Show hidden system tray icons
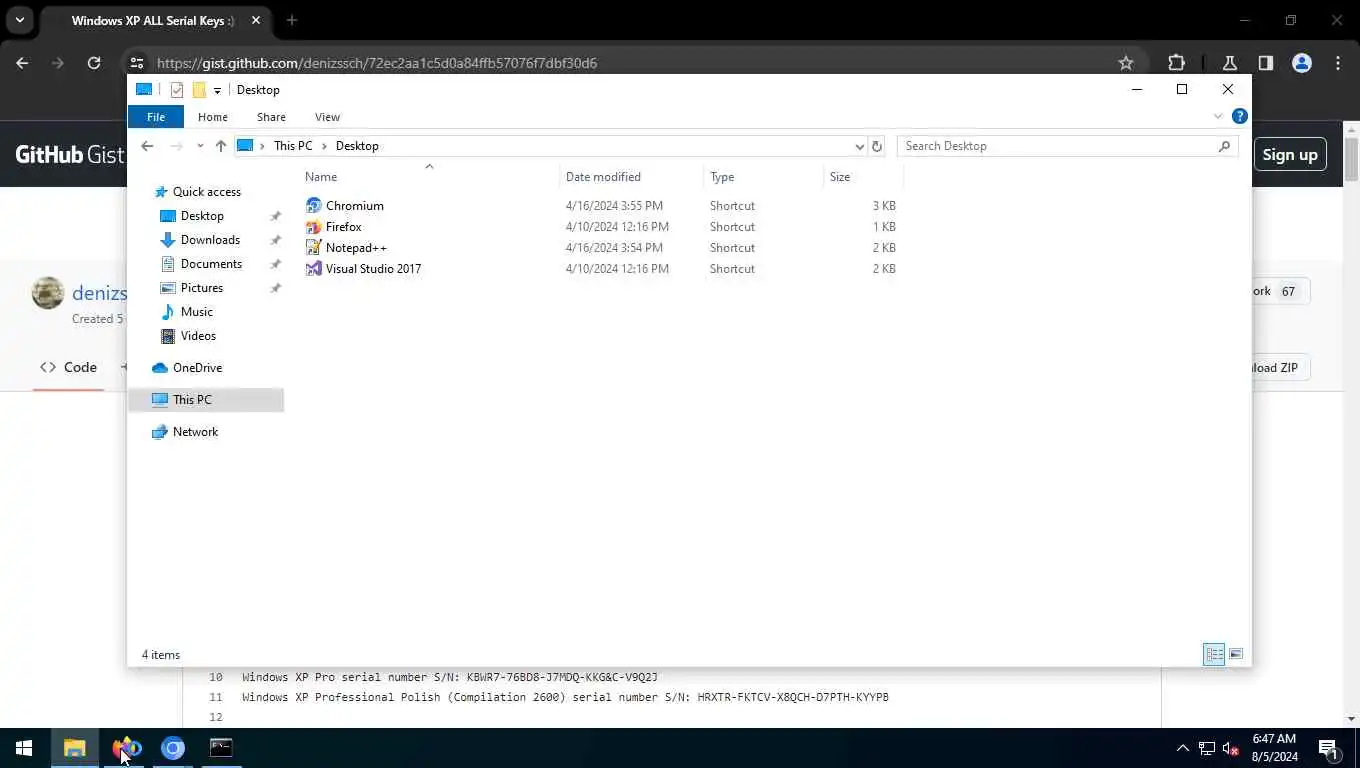Screen dimensions: 1360x768 coord(1182,748)
